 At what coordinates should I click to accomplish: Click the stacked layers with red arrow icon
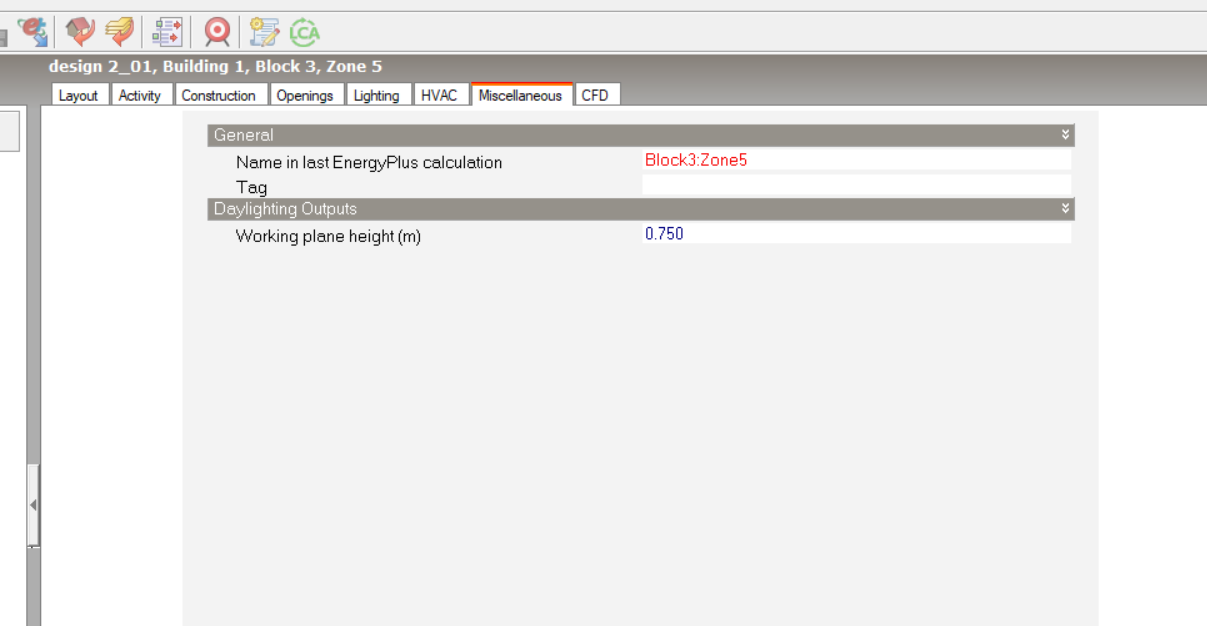click(x=120, y=32)
